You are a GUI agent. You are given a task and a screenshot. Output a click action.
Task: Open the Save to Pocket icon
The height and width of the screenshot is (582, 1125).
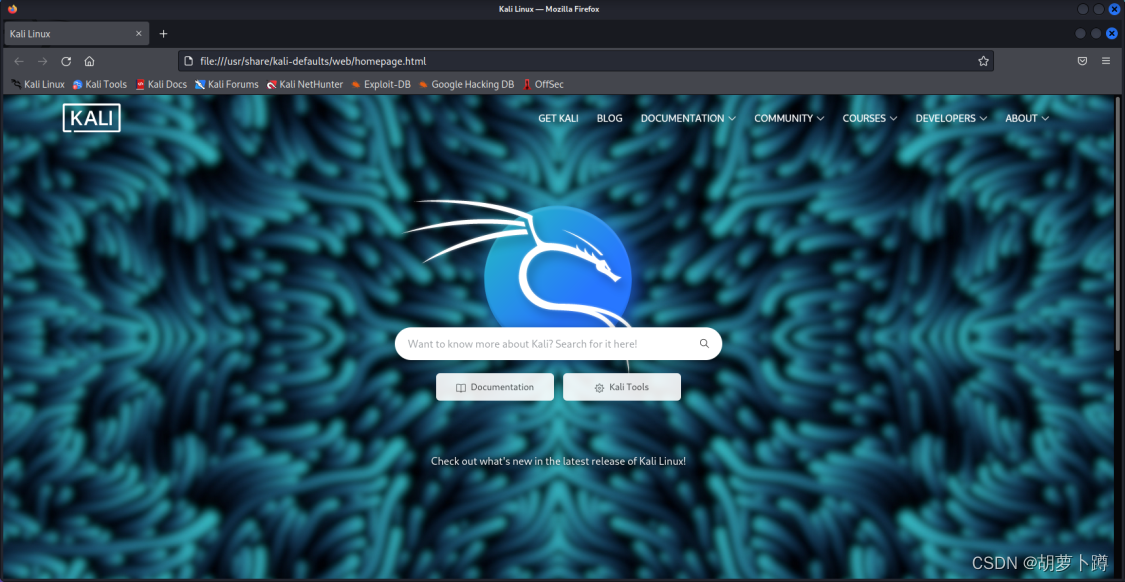pyautogui.click(x=1082, y=61)
